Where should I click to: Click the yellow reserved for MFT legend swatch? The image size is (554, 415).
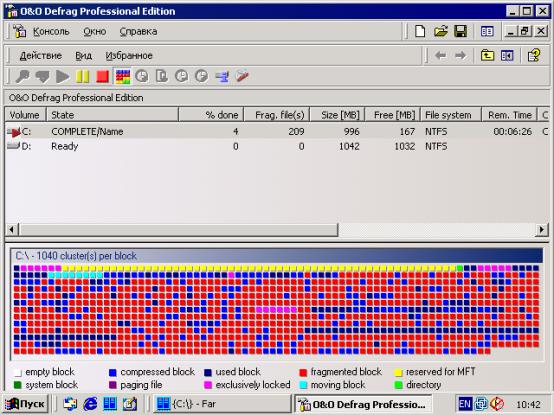pyautogui.click(x=398, y=373)
